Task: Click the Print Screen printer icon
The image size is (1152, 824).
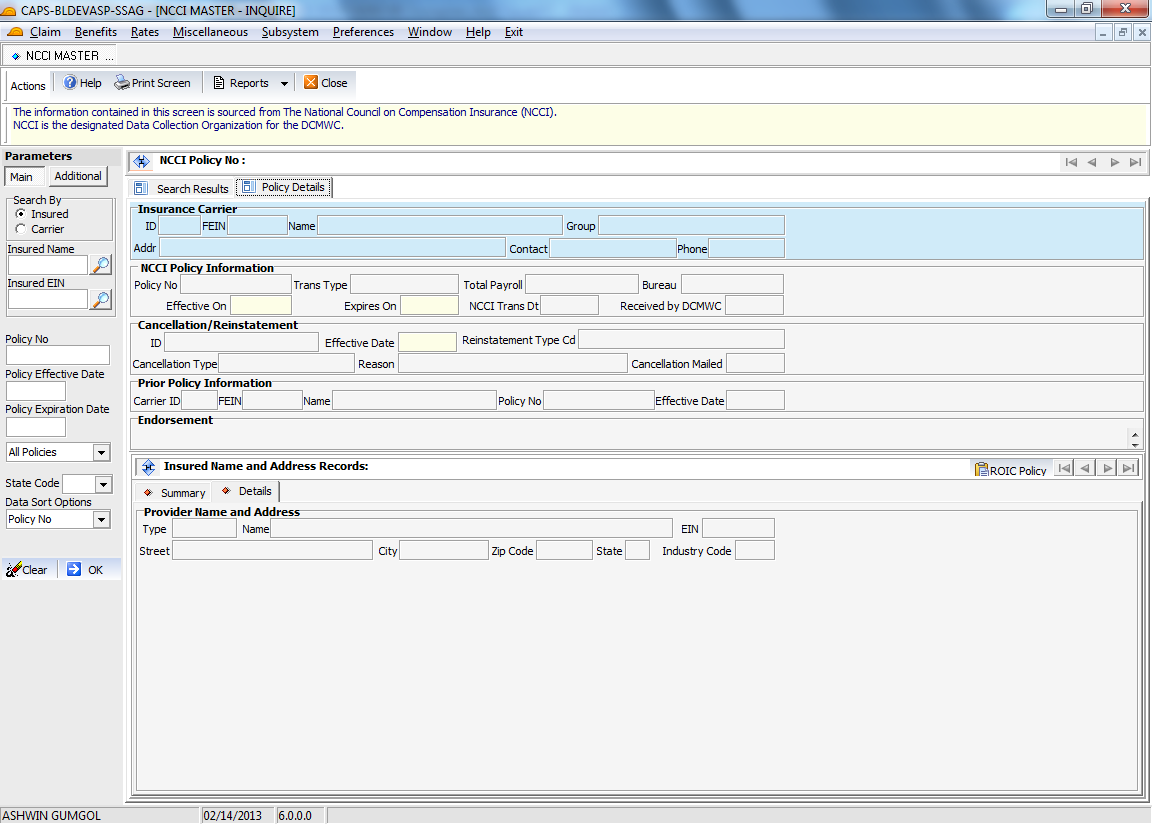Action: (x=122, y=83)
